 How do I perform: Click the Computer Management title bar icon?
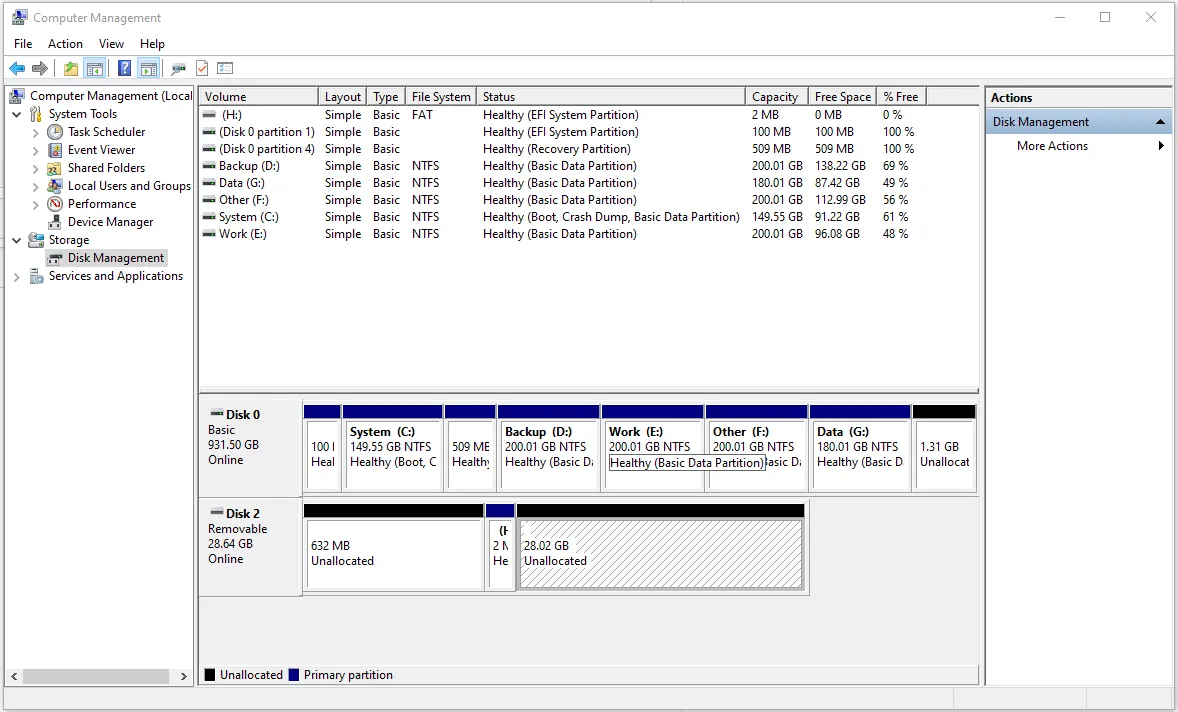pyautogui.click(x=20, y=17)
